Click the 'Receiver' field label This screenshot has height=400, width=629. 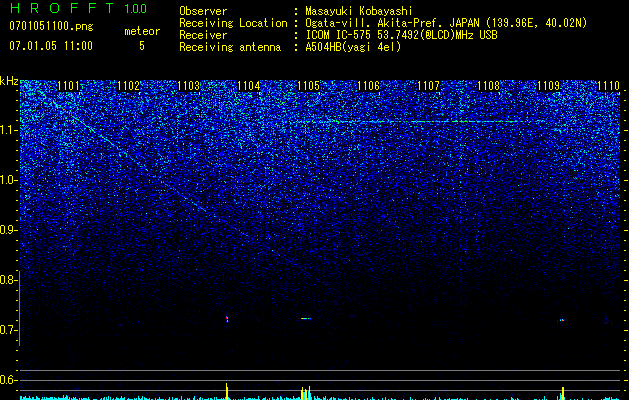pyautogui.click(x=203, y=35)
